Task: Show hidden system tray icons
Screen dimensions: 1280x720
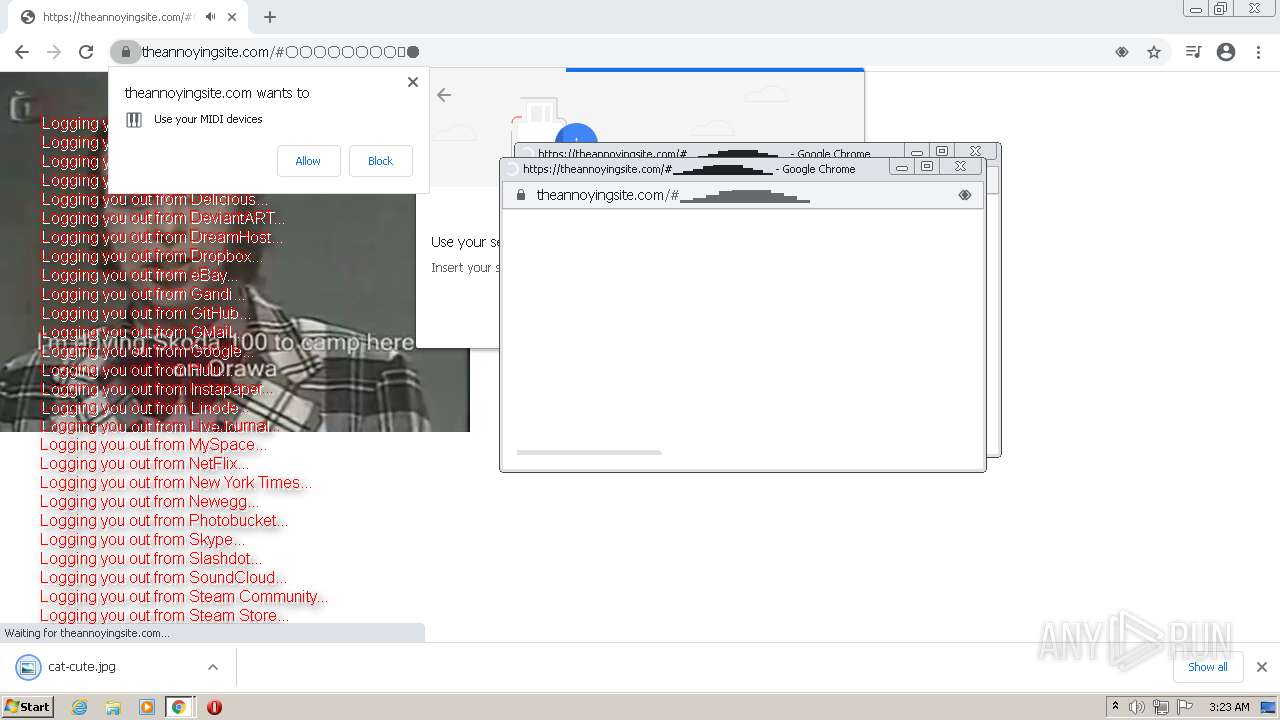Action: coord(1115,707)
